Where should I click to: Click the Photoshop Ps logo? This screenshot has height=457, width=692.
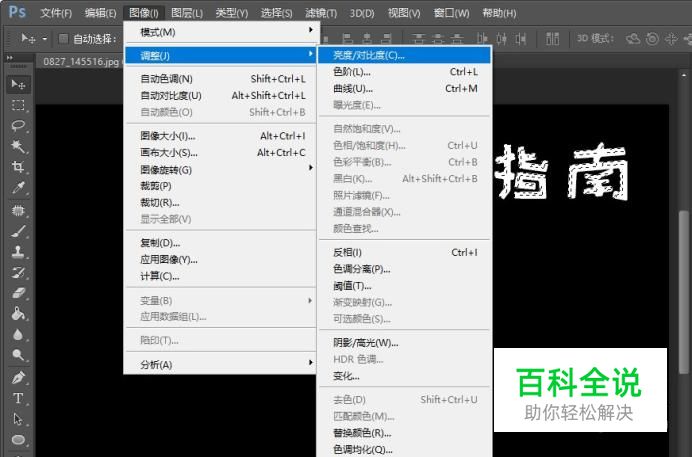point(17,11)
